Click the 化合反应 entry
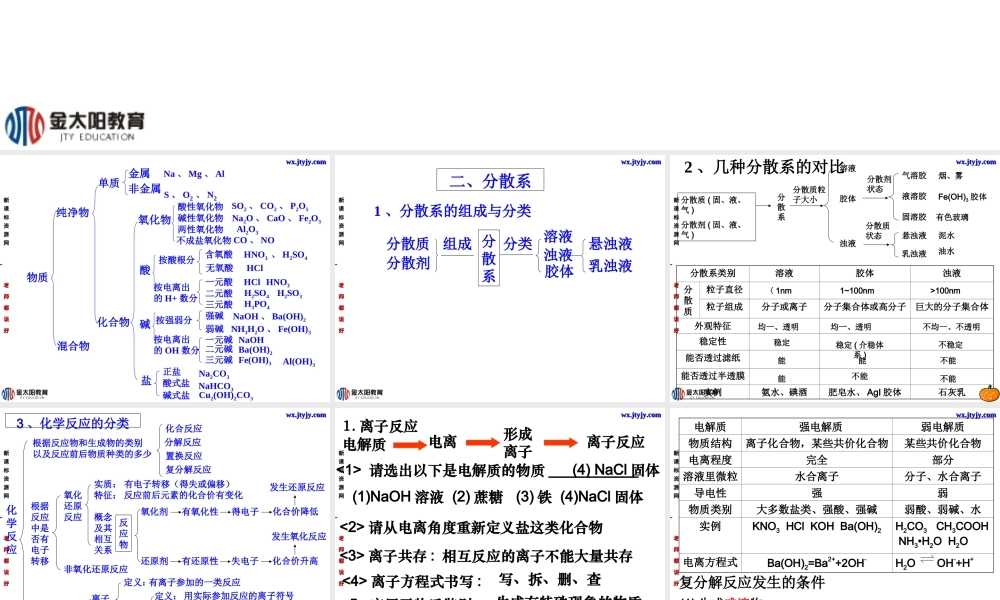The width and height of the screenshot is (1000, 600). point(184,428)
